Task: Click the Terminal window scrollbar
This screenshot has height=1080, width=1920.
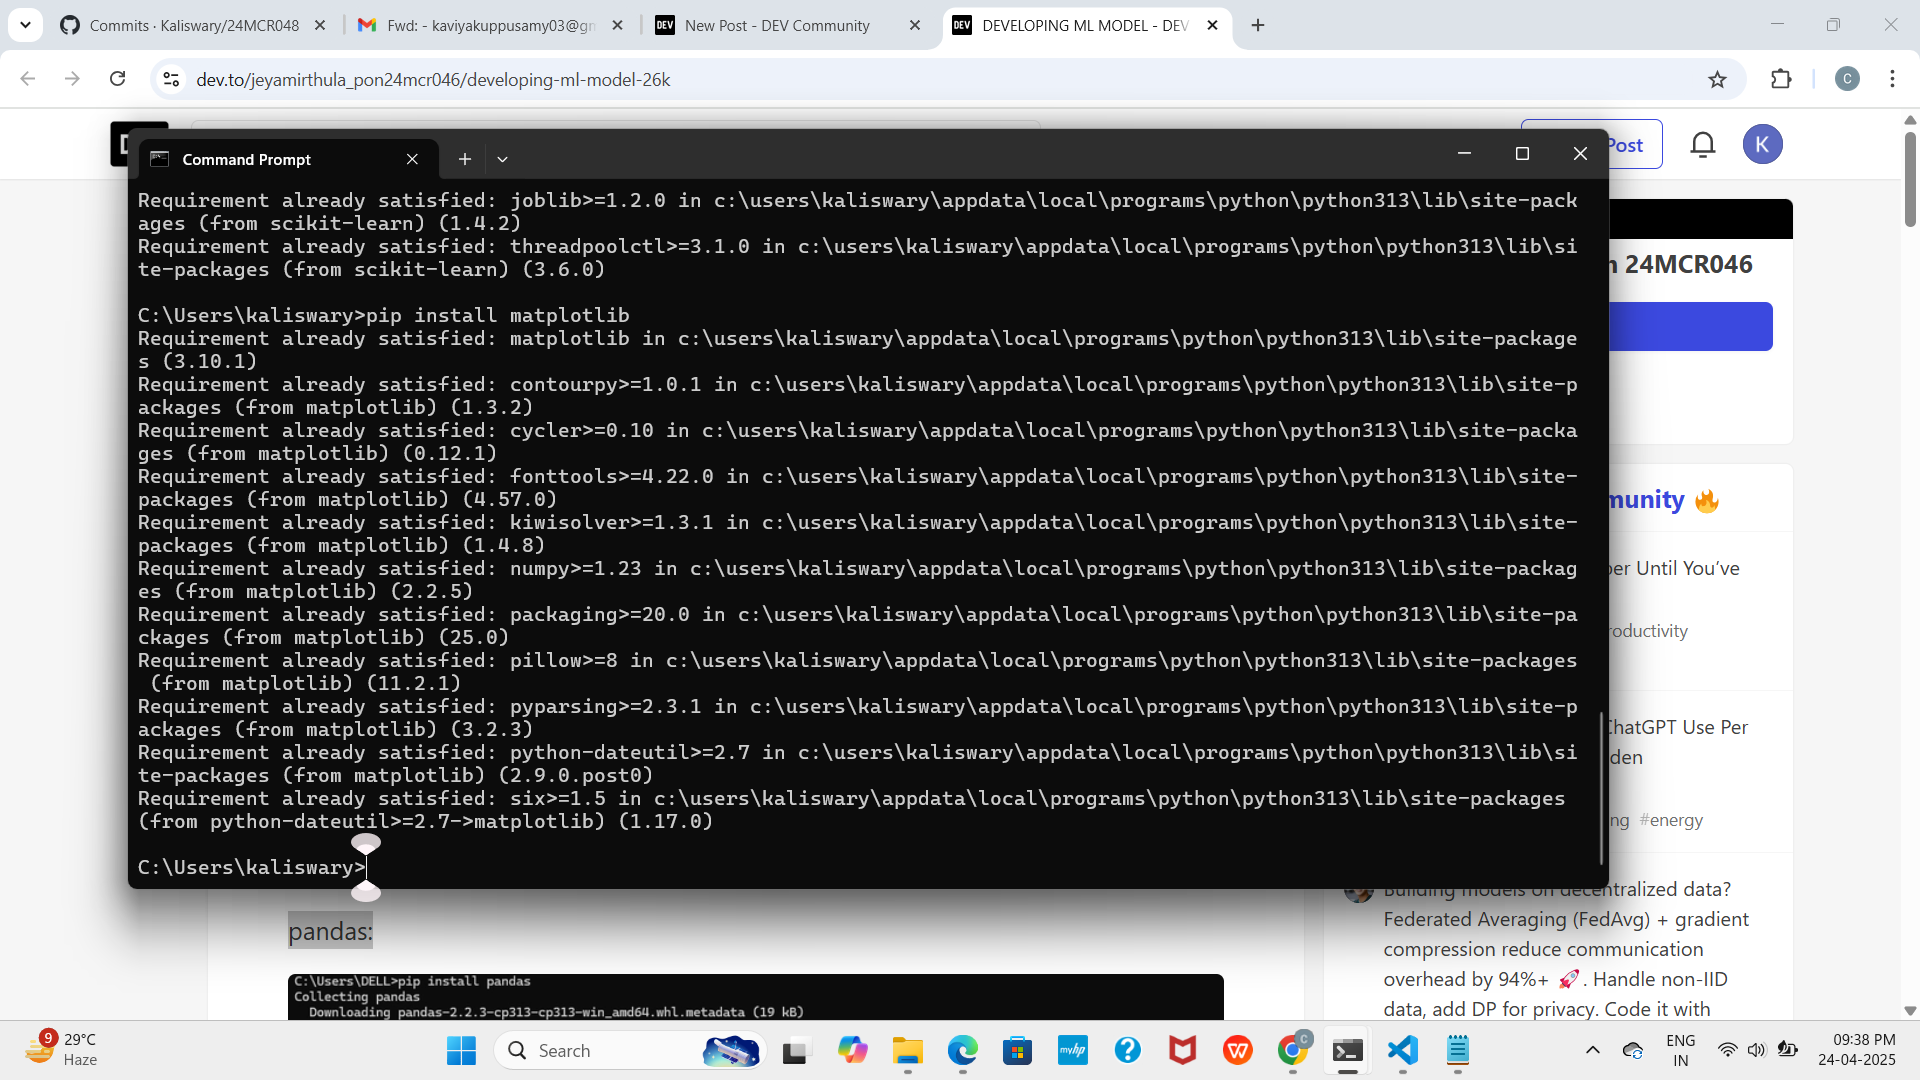Action: [1601, 786]
